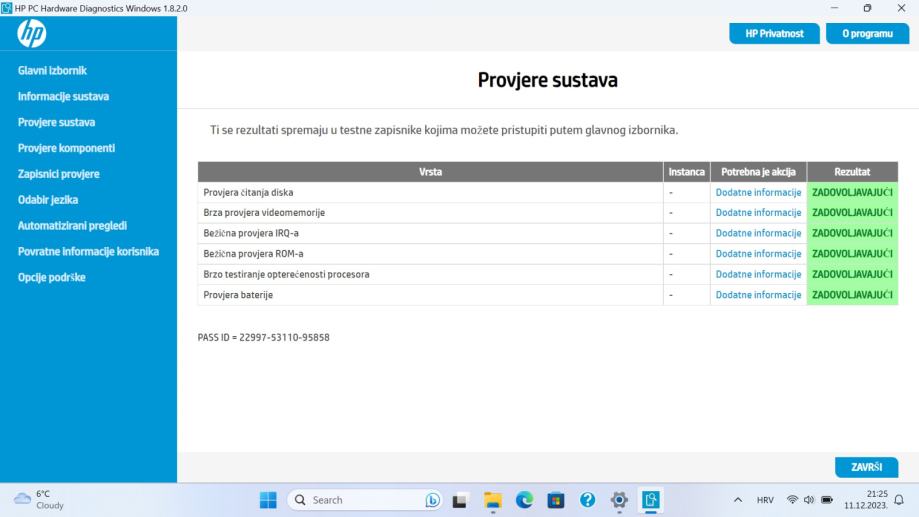Open Opcije podrške
919x517 pixels.
(52, 277)
